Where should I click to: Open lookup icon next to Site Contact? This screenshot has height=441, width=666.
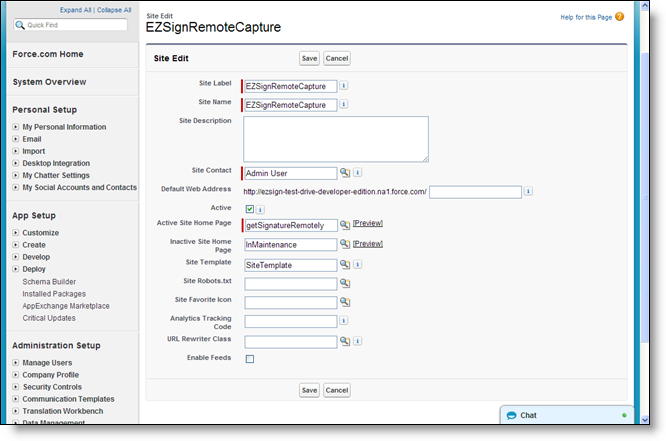point(345,173)
